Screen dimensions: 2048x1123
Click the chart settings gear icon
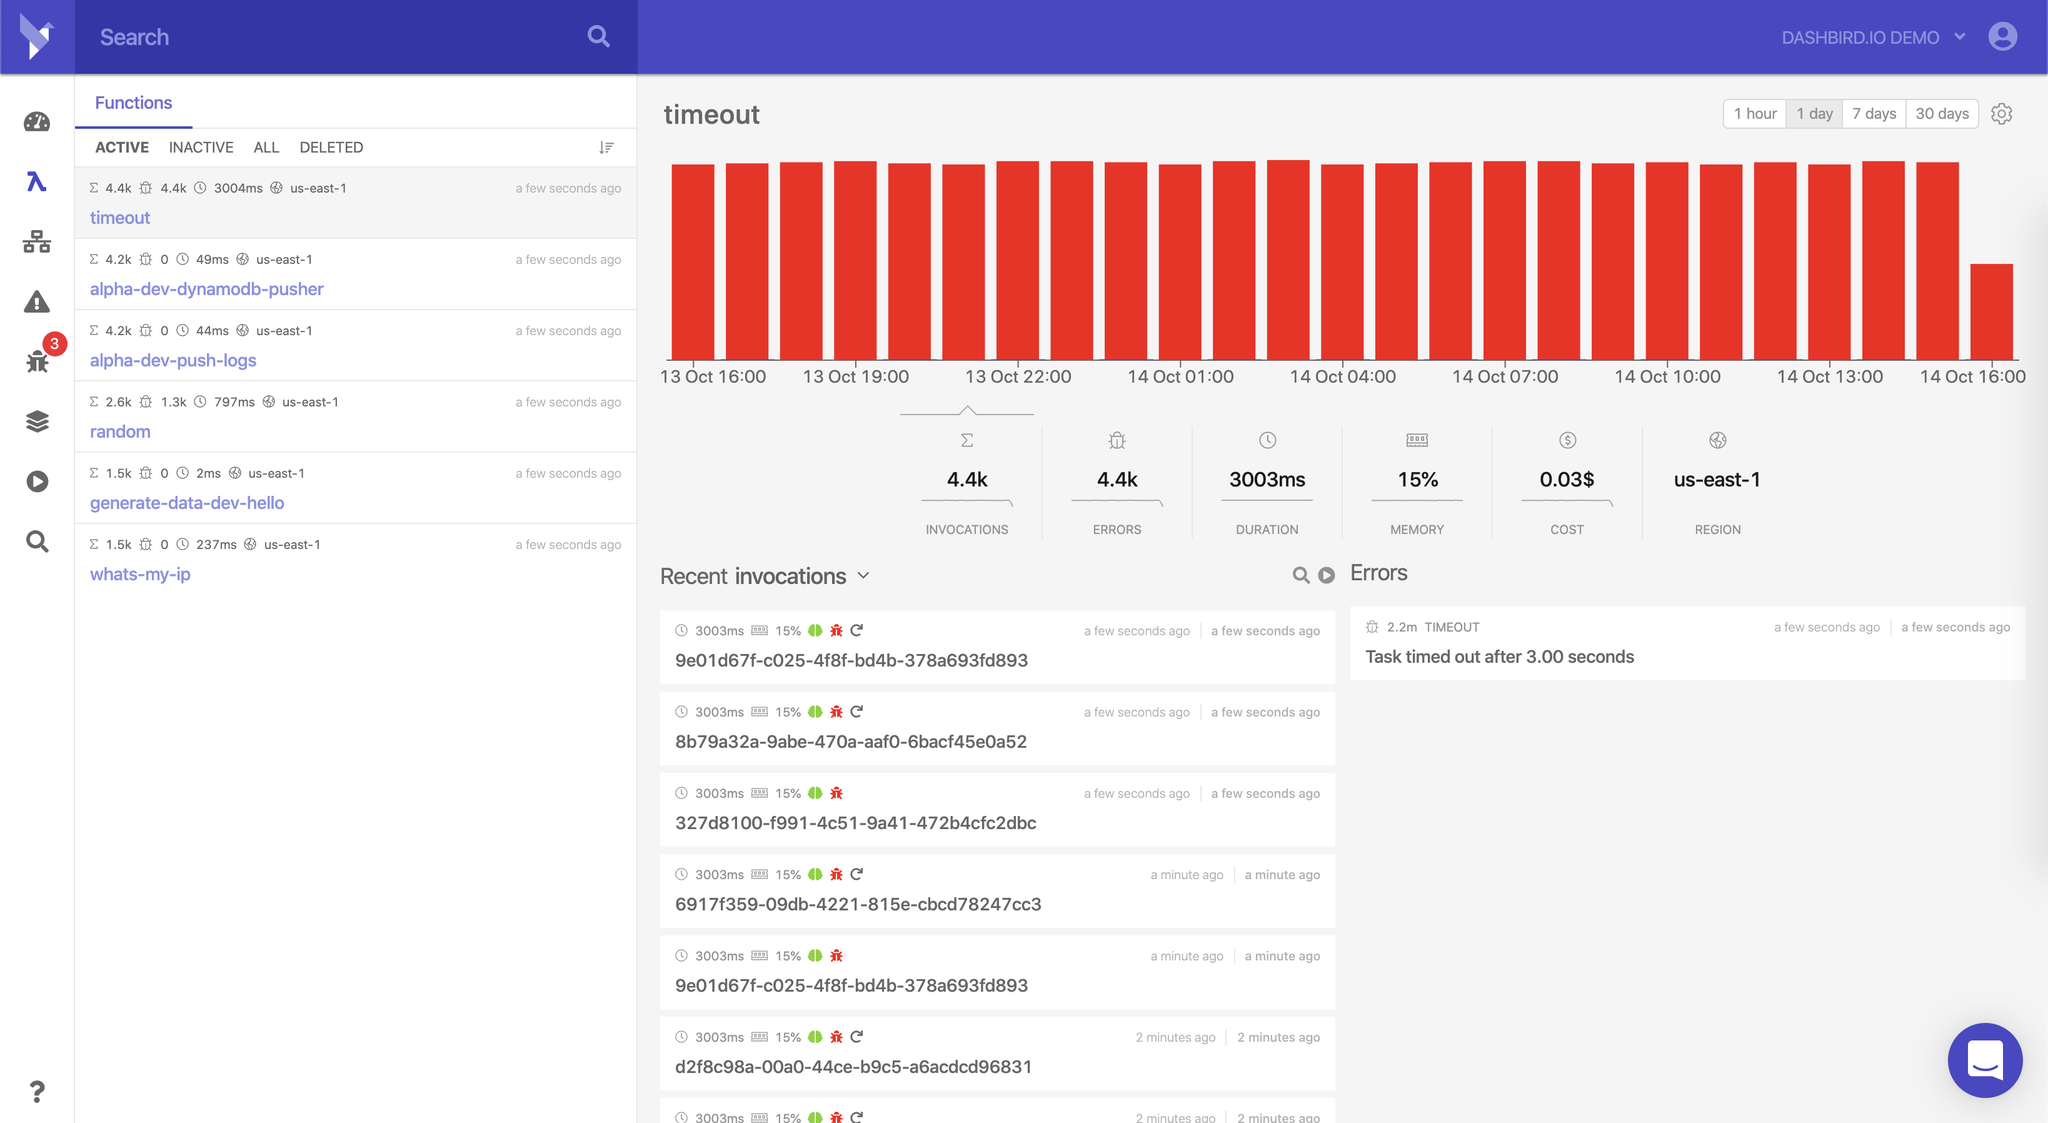point(2001,114)
